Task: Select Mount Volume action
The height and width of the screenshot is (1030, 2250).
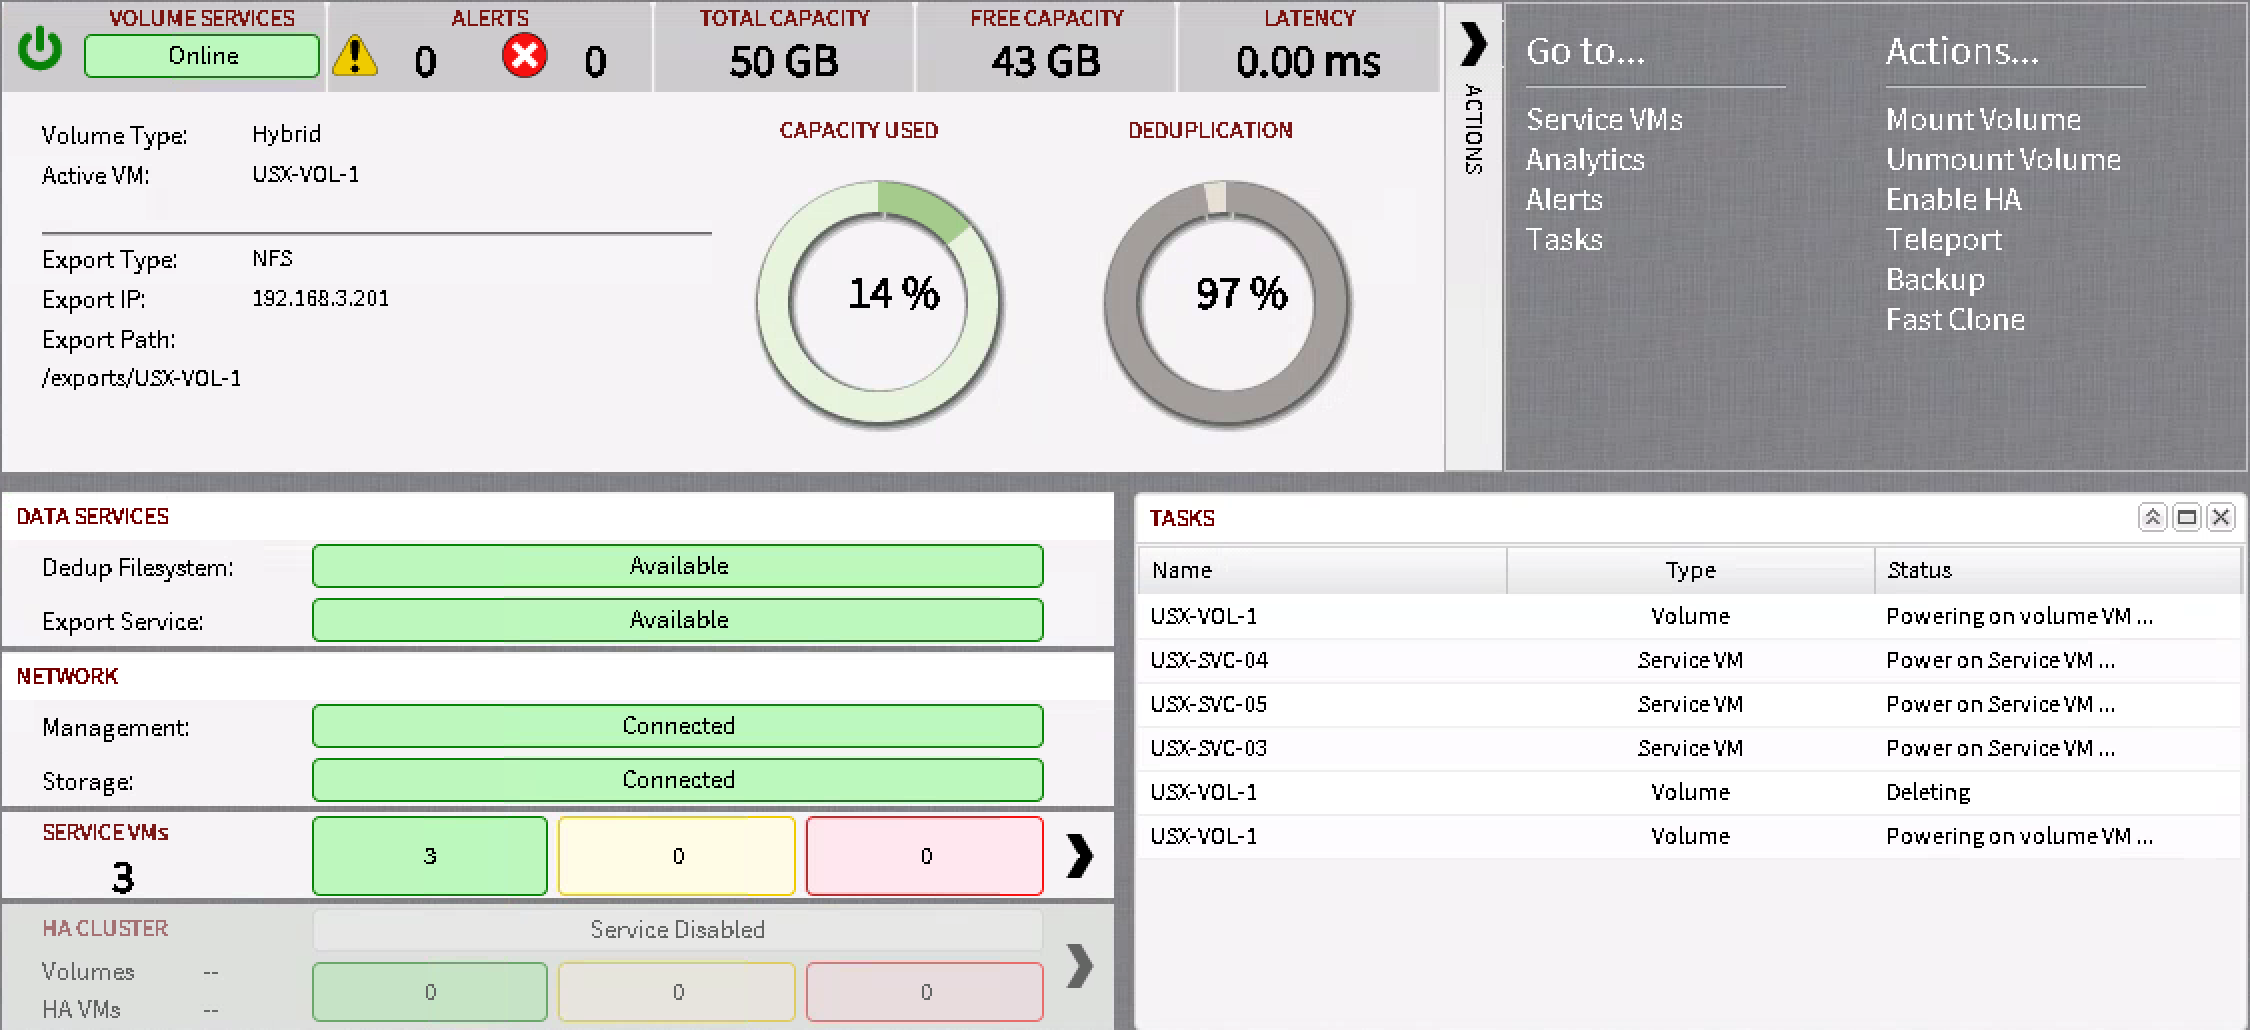Action: [x=1983, y=120]
